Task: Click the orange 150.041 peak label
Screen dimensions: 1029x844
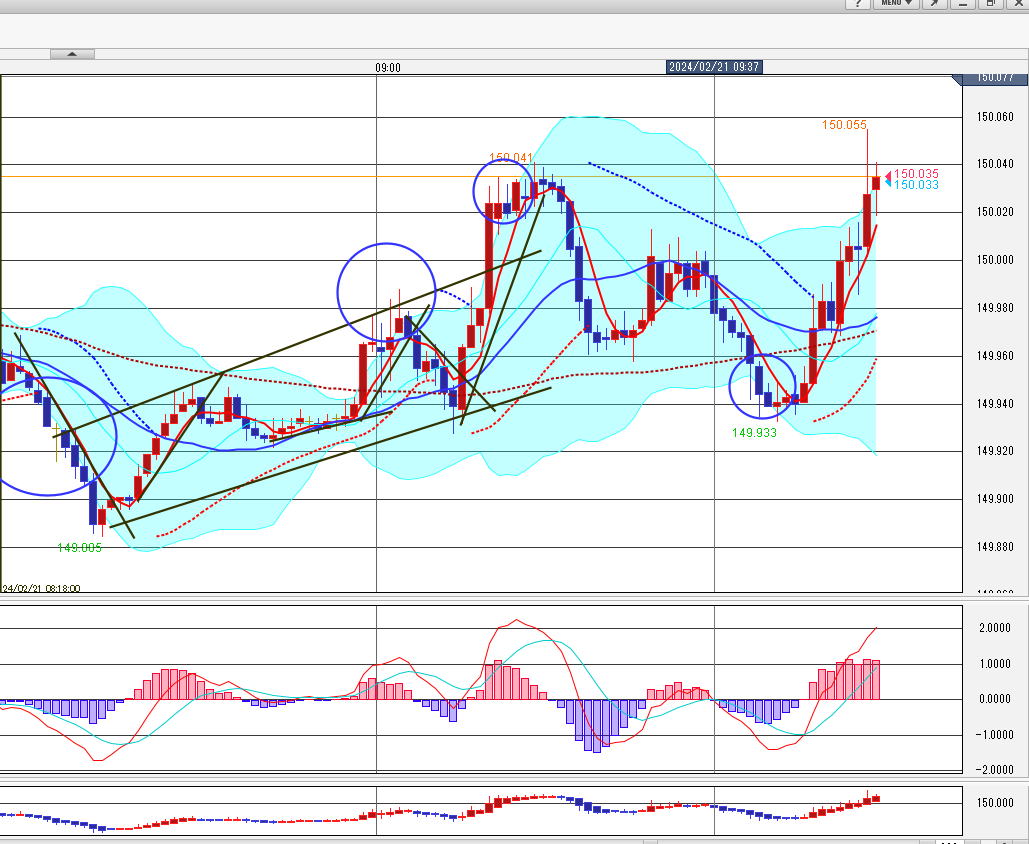Action: coord(510,158)
